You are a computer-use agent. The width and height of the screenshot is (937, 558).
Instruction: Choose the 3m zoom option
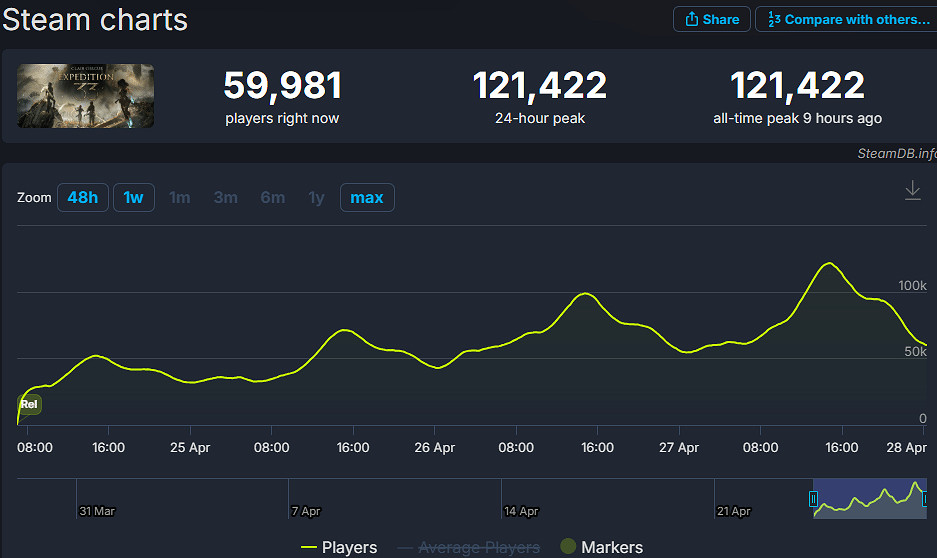[226, 198]
